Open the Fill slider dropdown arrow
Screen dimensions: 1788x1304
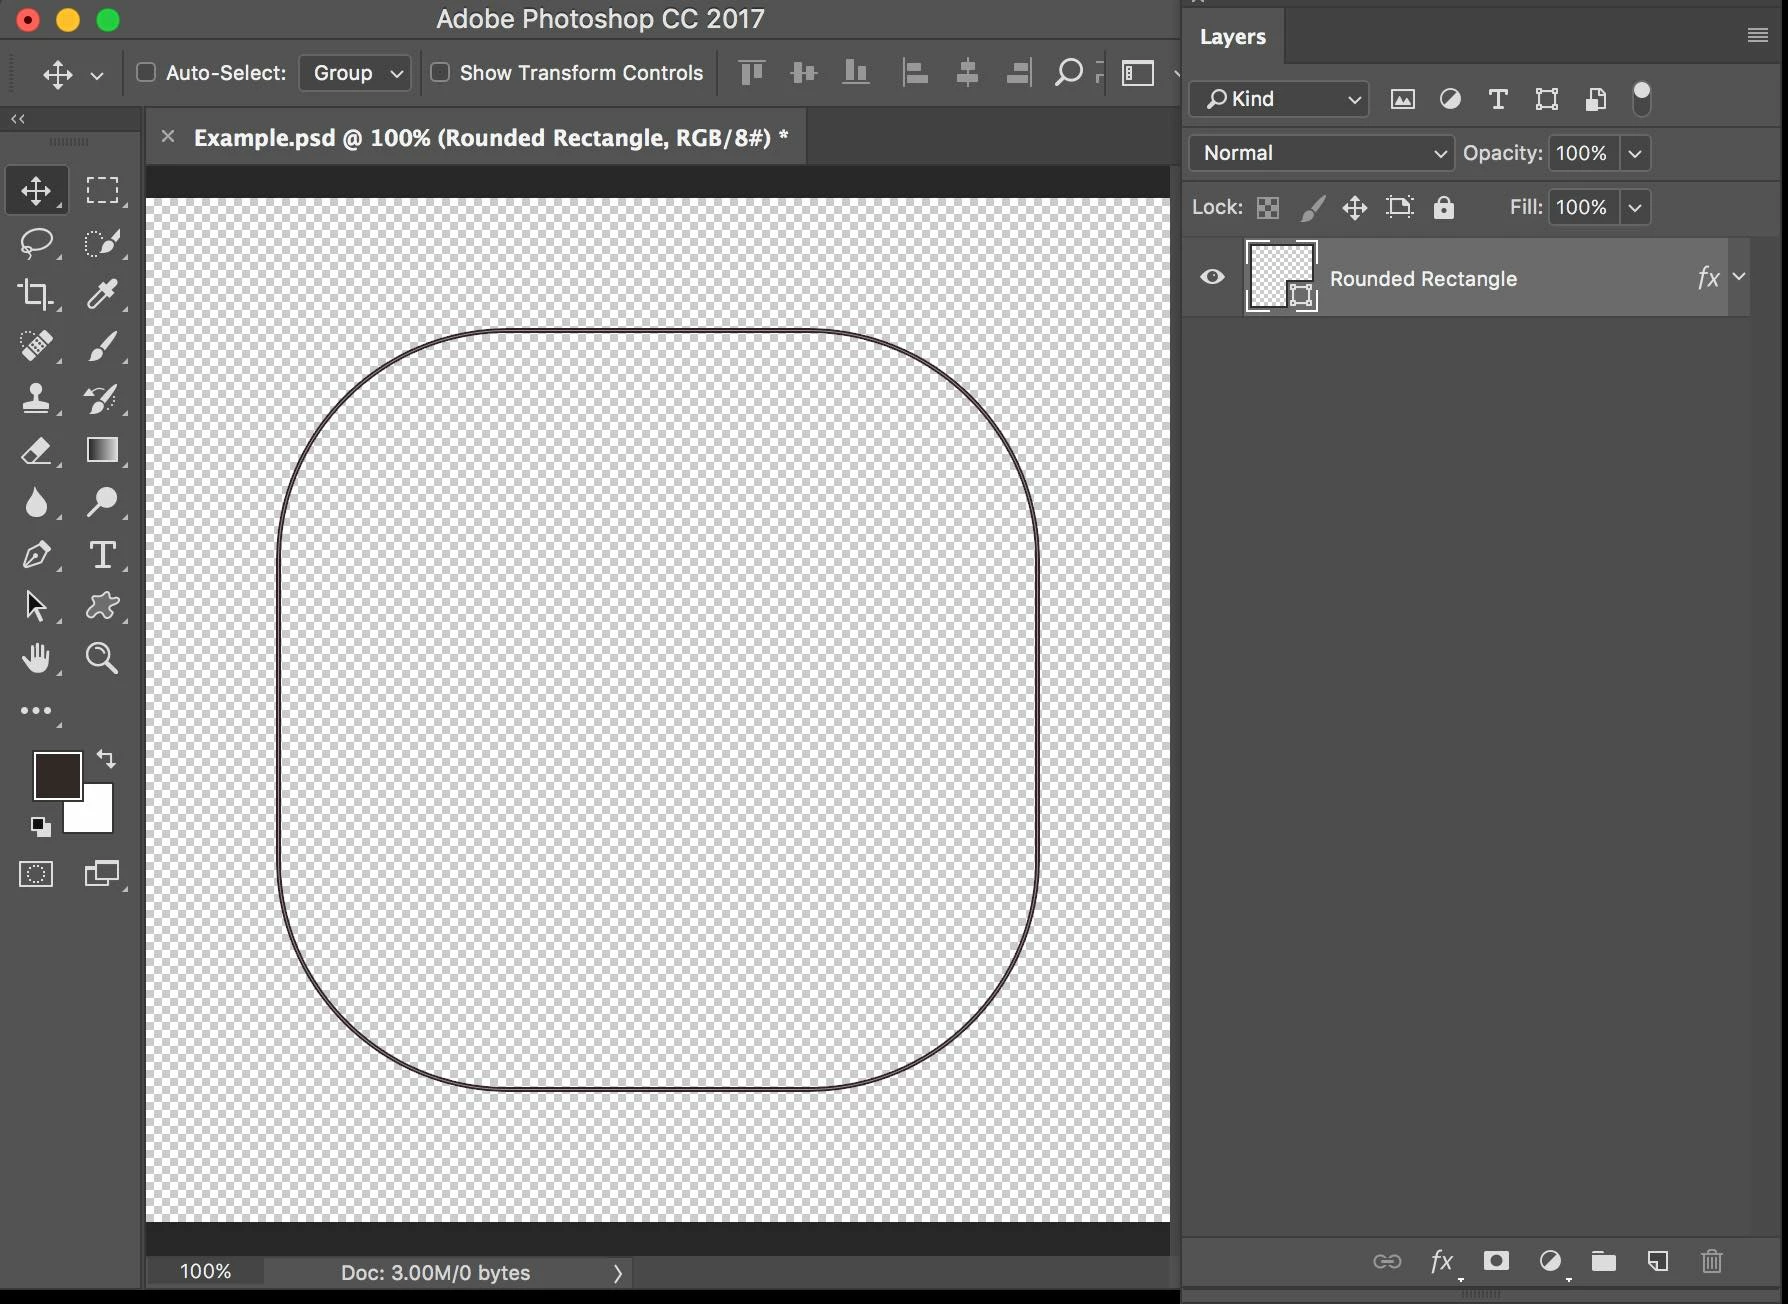(x=1635, y=207)
